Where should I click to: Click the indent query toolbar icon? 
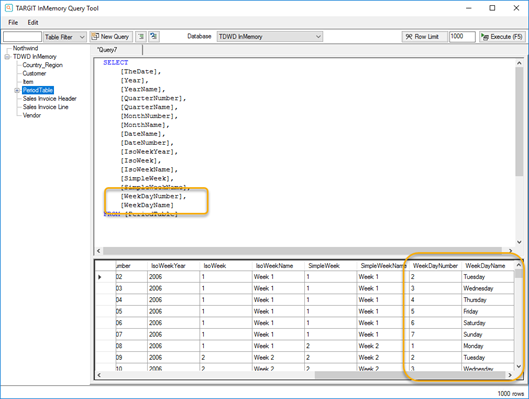click(x=141, y=36)
